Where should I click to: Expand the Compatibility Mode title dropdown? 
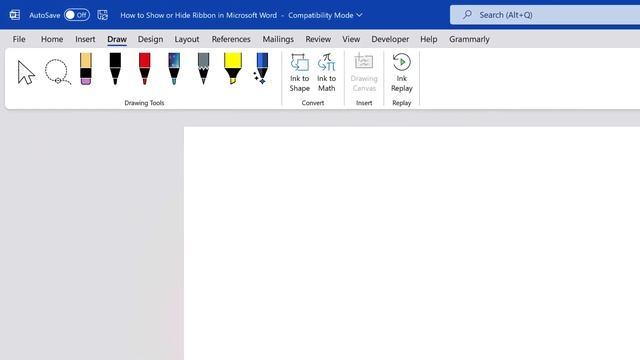point(359,15)
